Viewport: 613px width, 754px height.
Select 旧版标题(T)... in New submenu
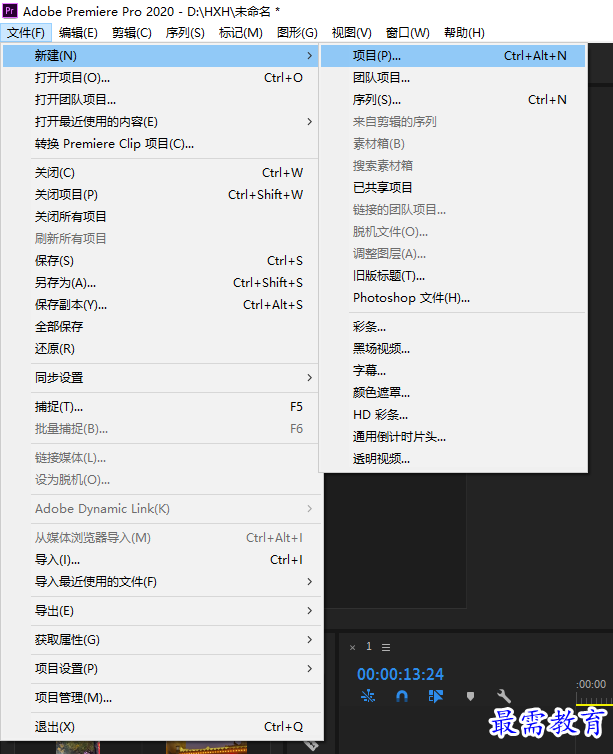pos(453,276)
